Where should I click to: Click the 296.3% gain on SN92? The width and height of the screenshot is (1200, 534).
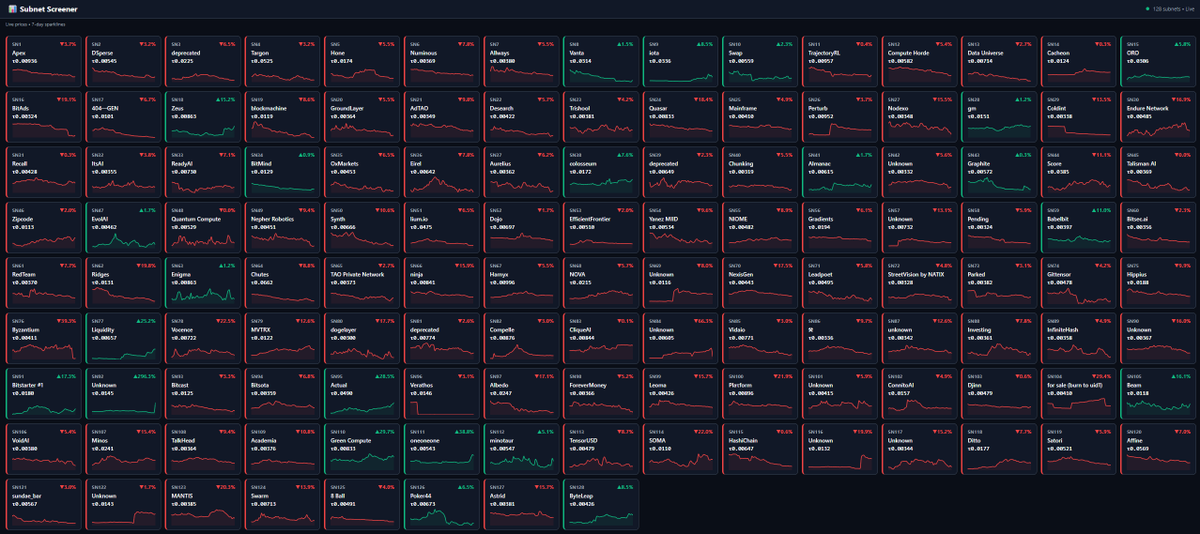click(145, 375)
